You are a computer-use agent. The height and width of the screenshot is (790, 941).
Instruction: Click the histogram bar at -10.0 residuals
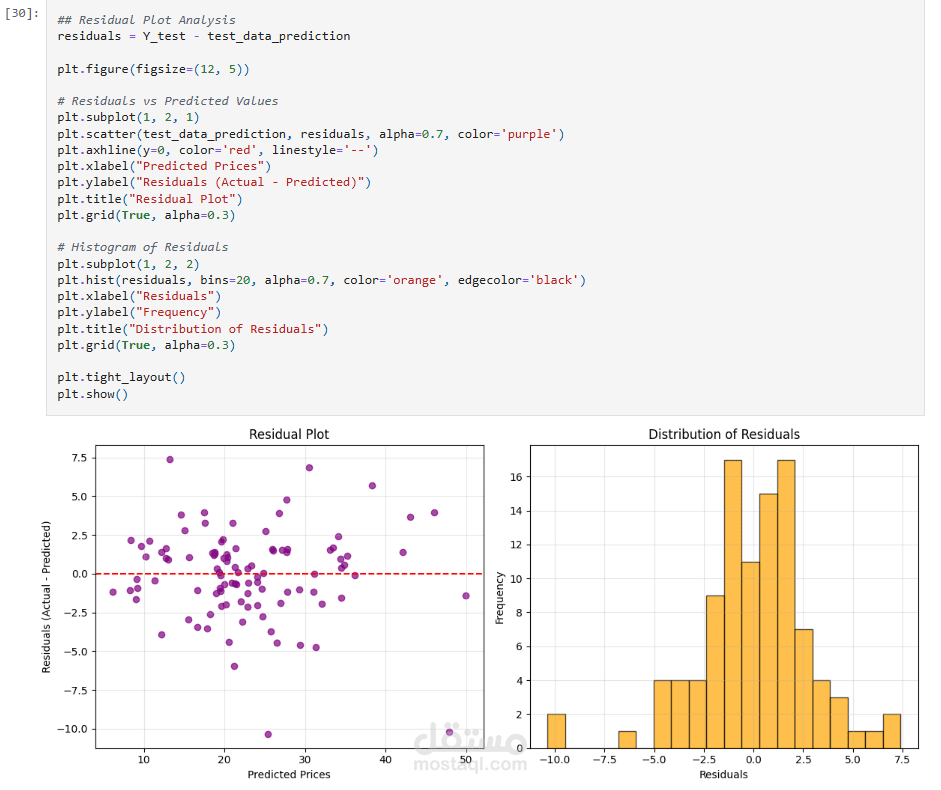(556, 731)
